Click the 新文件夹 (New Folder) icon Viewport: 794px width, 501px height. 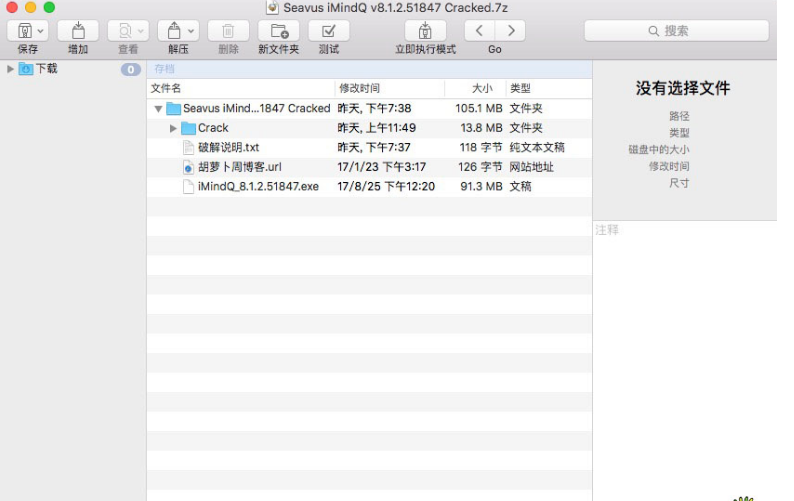[279, 31]
